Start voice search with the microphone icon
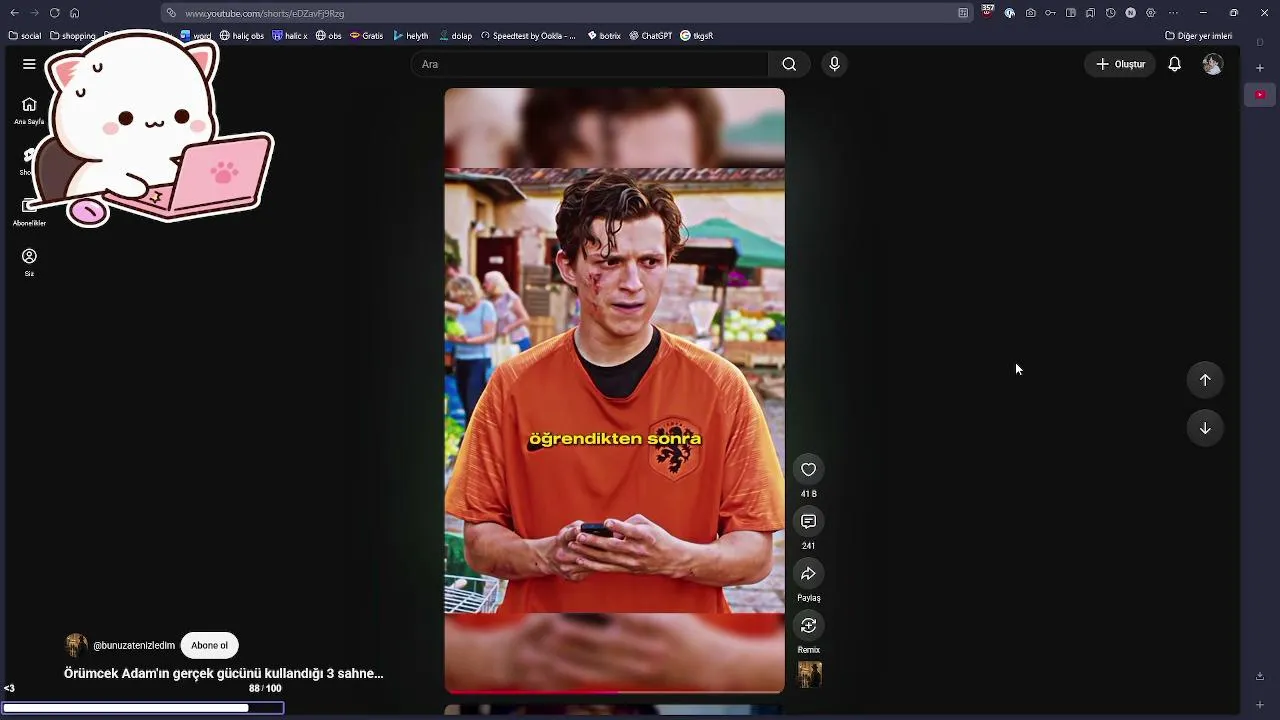 point(834,64)
